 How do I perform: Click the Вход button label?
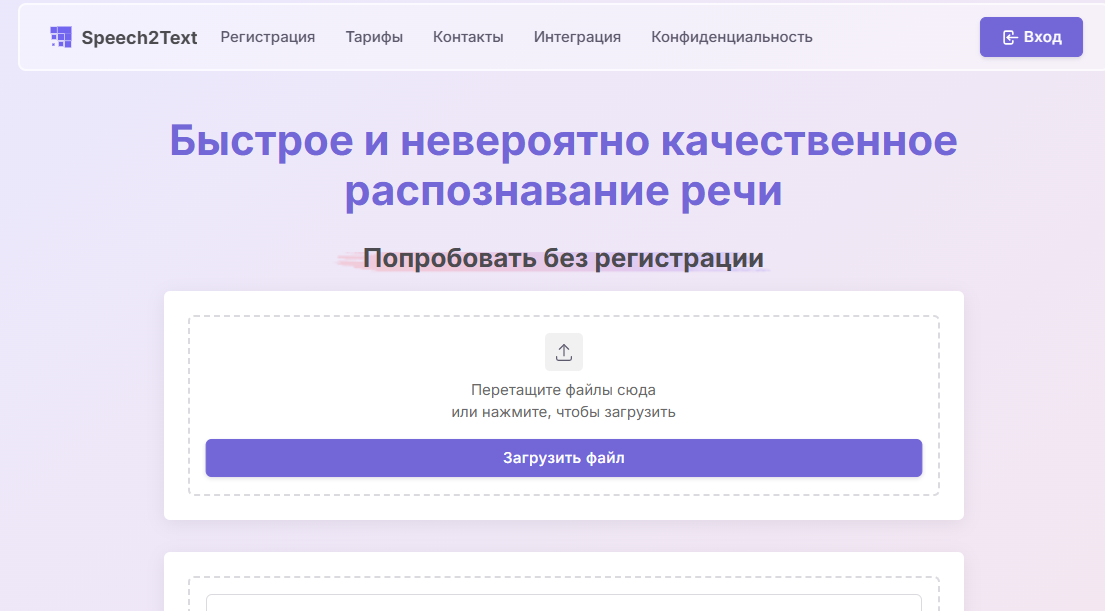1042,37
